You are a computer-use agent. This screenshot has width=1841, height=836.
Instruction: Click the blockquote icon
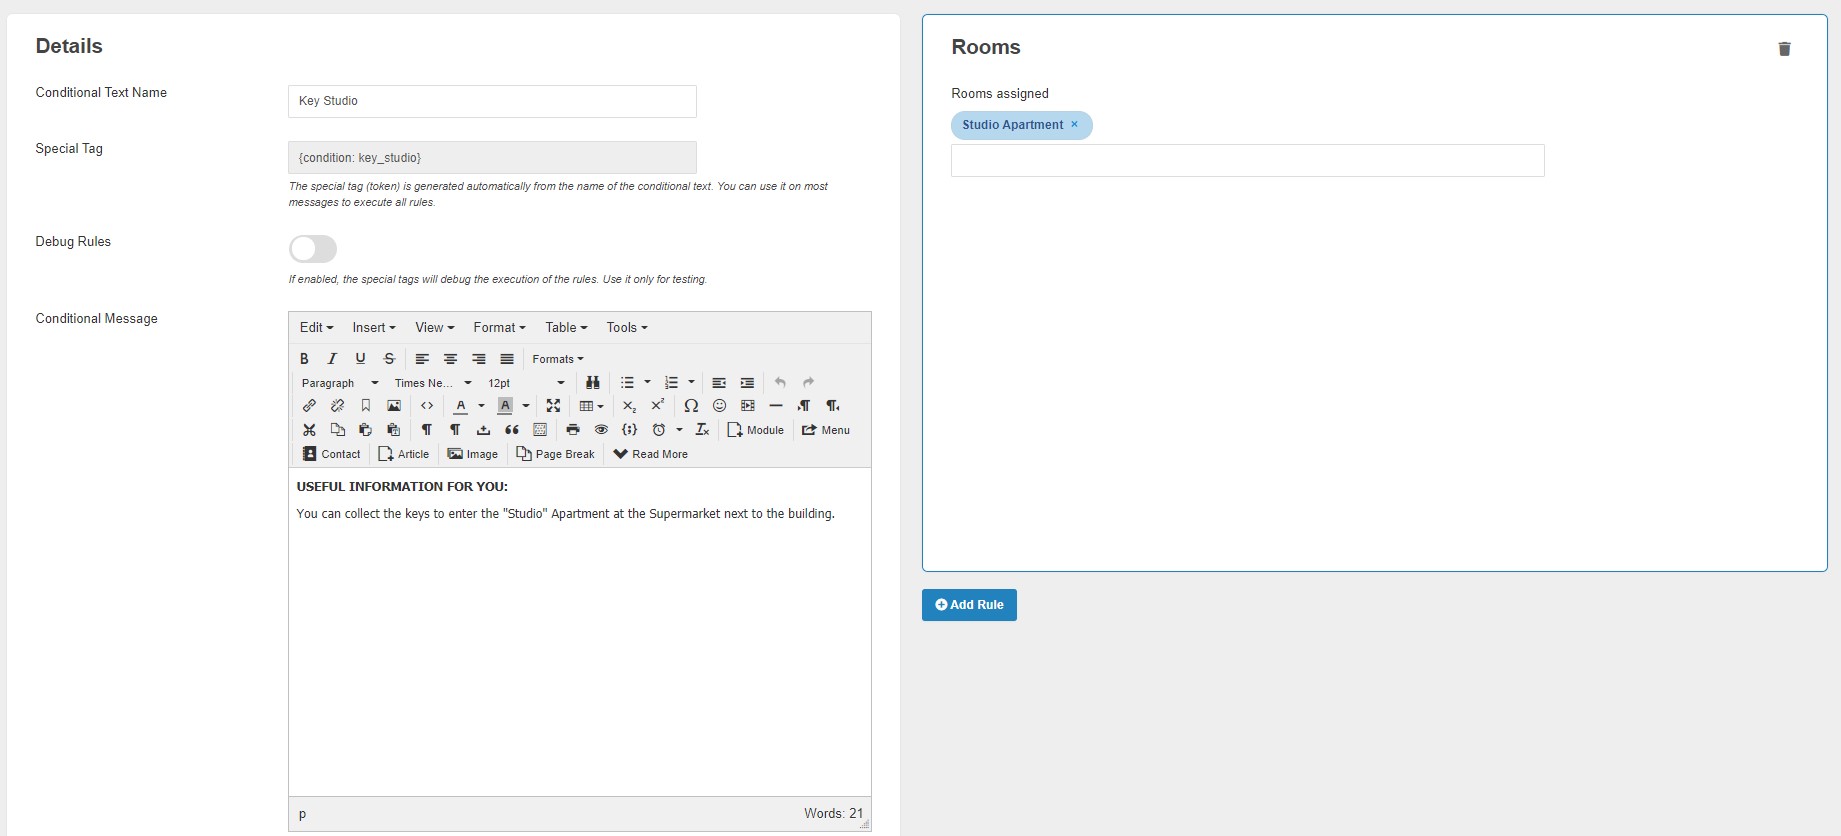point(512,430)
